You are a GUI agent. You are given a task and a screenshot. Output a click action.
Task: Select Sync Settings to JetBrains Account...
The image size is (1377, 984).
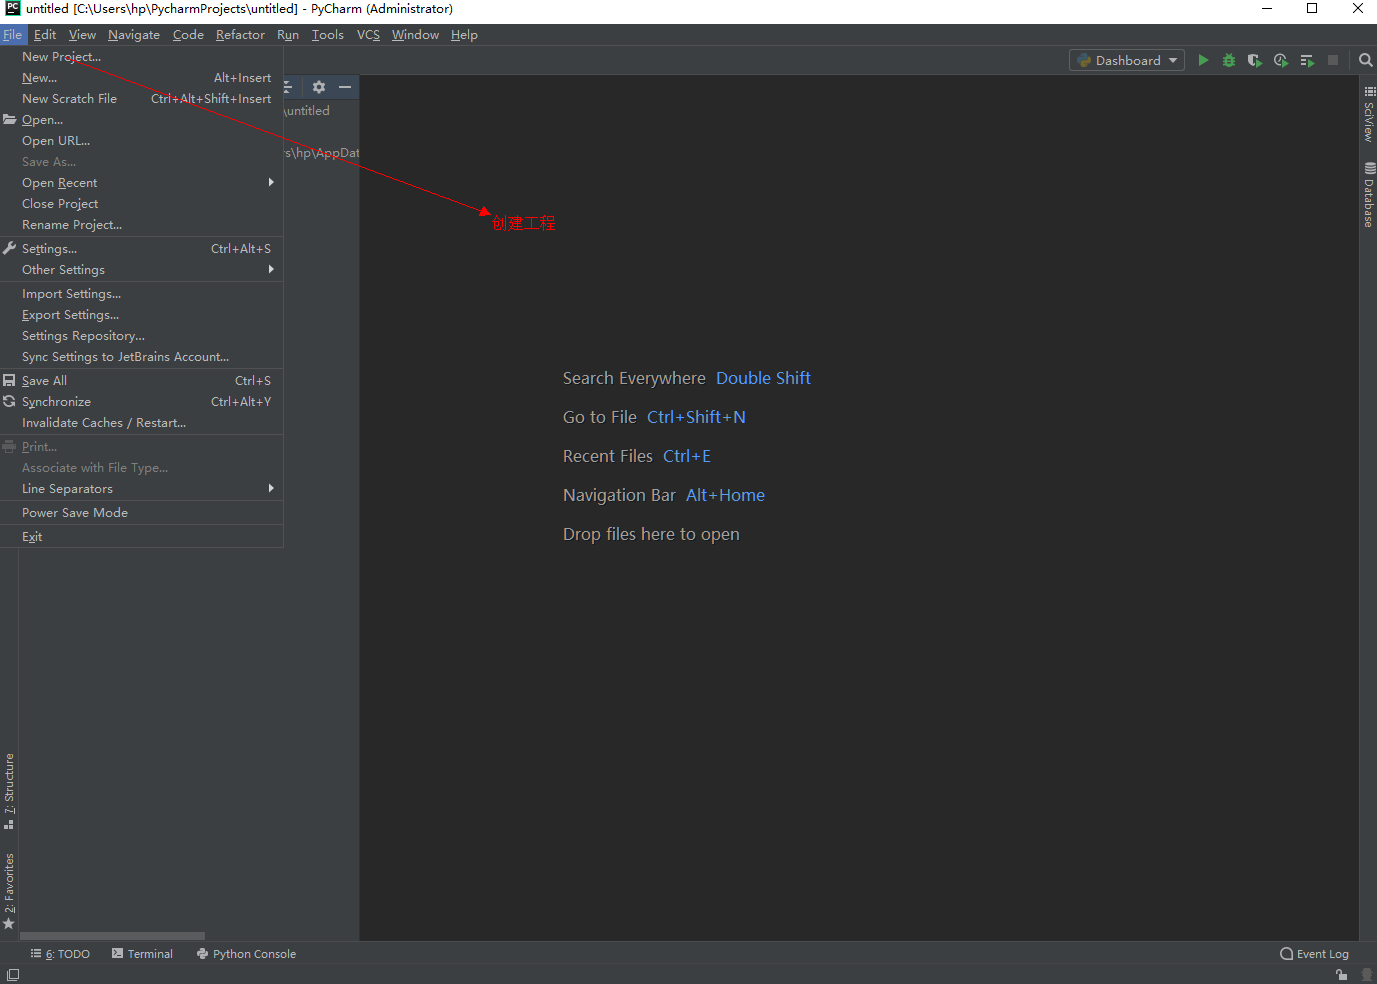pos(142,357)
